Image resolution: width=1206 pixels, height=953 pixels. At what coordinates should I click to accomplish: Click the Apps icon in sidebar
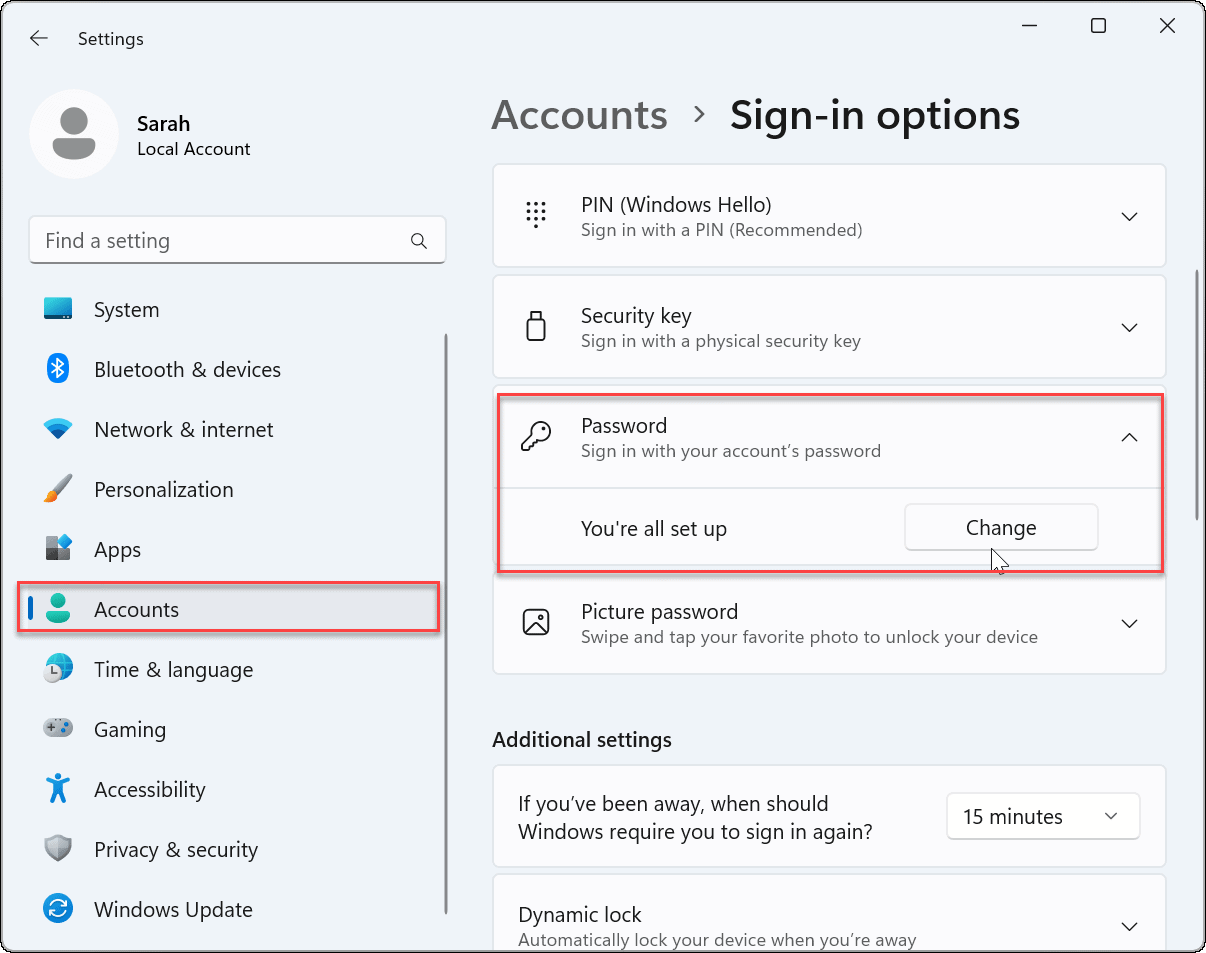coord(58,549)
